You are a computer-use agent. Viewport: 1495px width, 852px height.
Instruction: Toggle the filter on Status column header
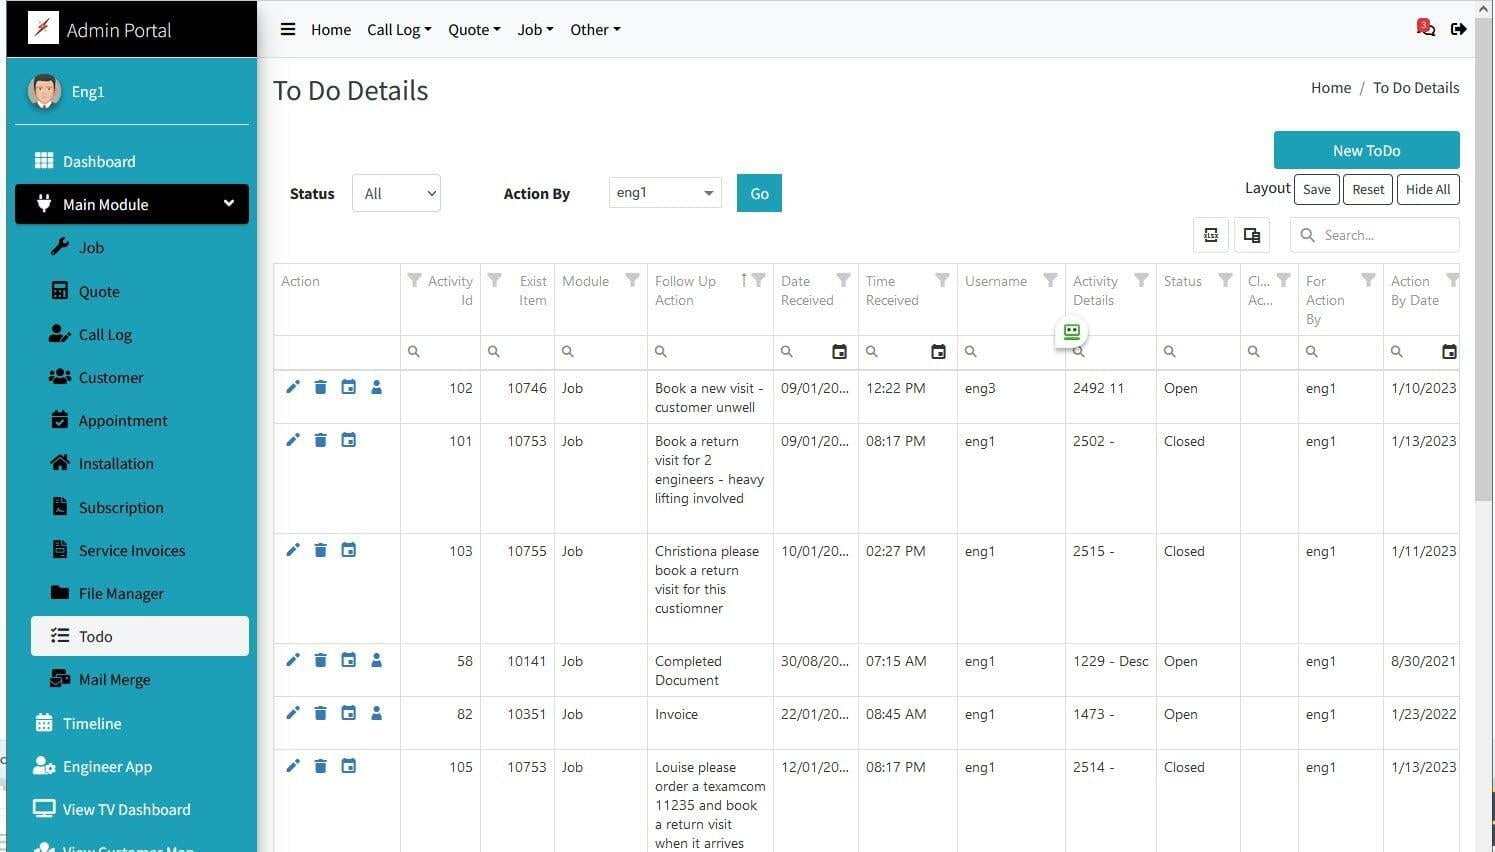click(x=1225, y=281)
